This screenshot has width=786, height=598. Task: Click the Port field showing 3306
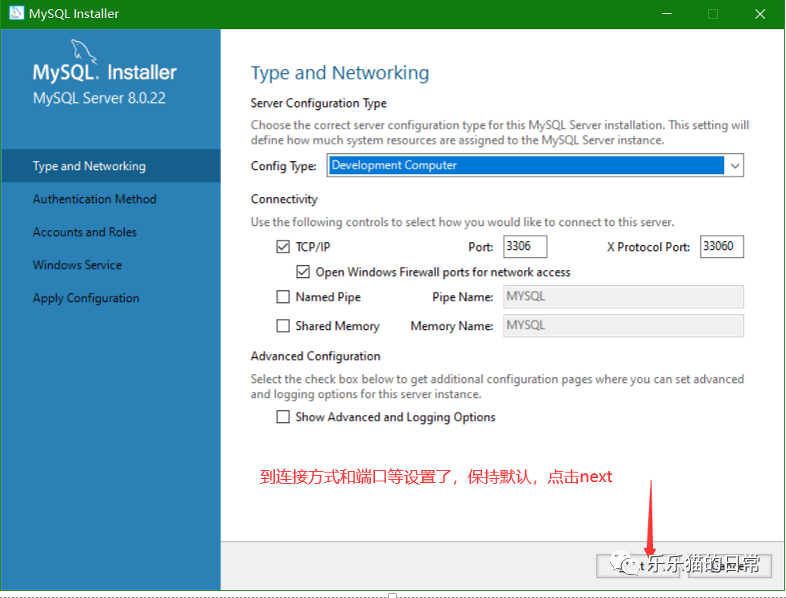tap(525, 246)
